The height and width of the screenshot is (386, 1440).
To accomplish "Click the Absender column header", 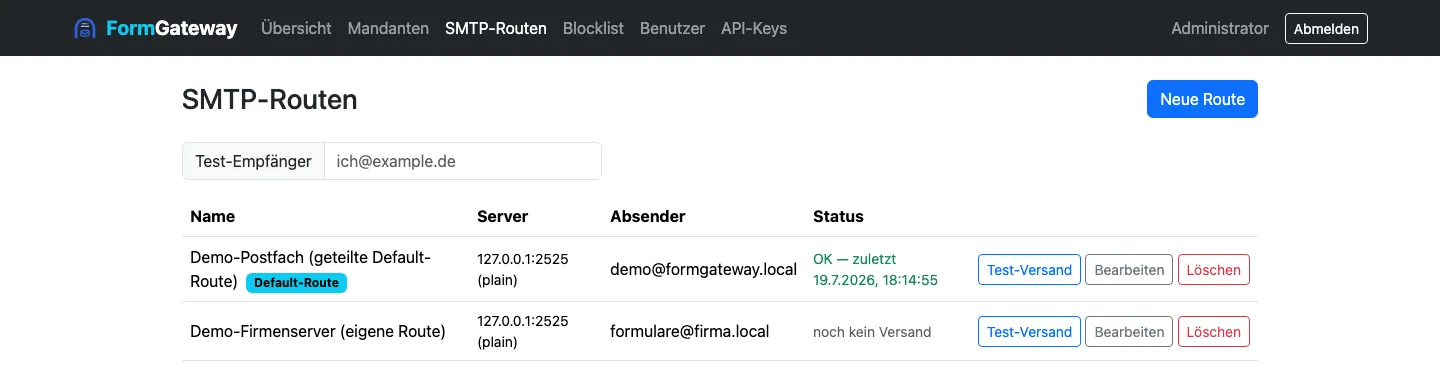I will [x=648, y=216].
